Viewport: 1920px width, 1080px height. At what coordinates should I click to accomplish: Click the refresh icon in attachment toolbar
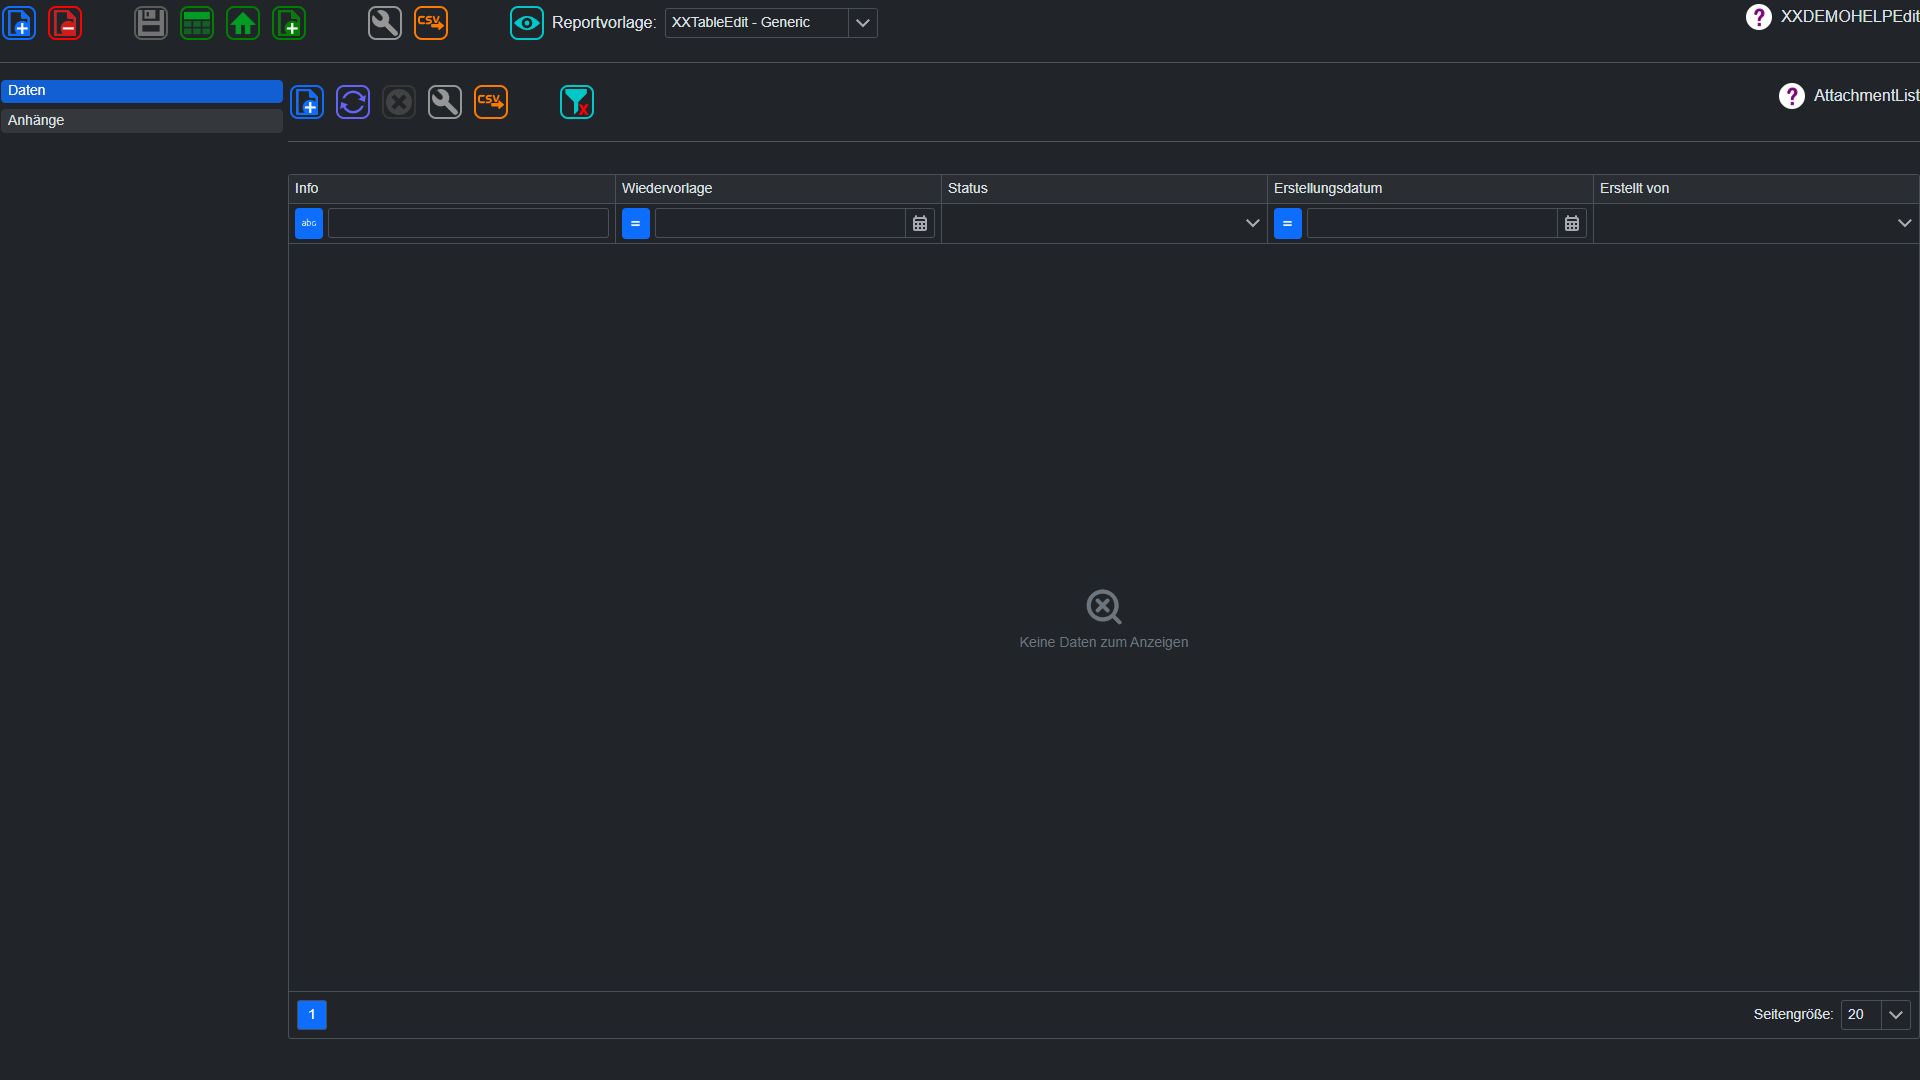click(353, 102)
